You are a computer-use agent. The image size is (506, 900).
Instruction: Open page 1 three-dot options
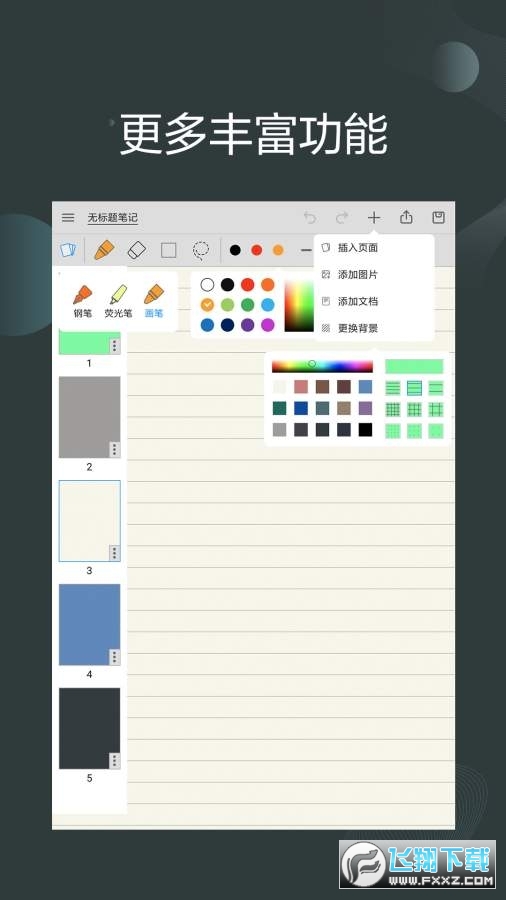[x=115, y=346]
